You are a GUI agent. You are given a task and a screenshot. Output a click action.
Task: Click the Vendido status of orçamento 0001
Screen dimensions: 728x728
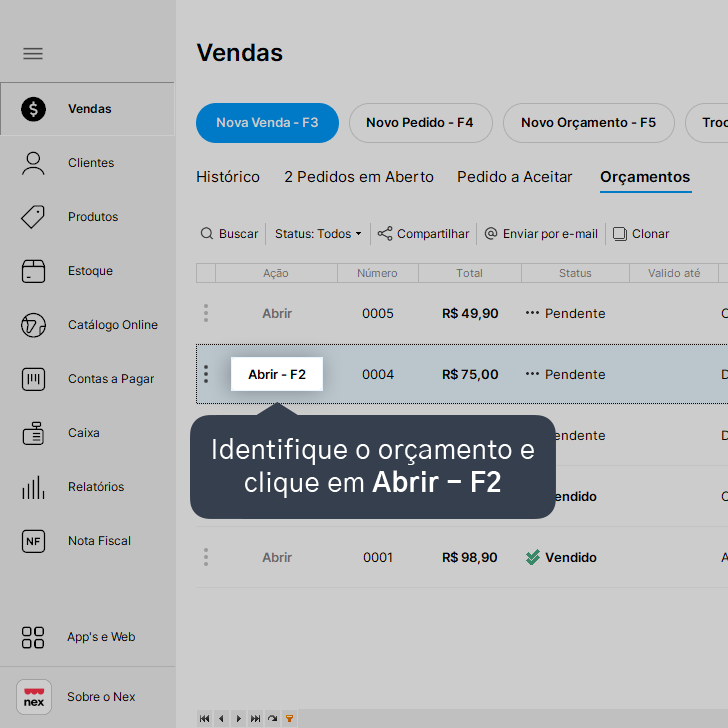(x=561, y=557)
